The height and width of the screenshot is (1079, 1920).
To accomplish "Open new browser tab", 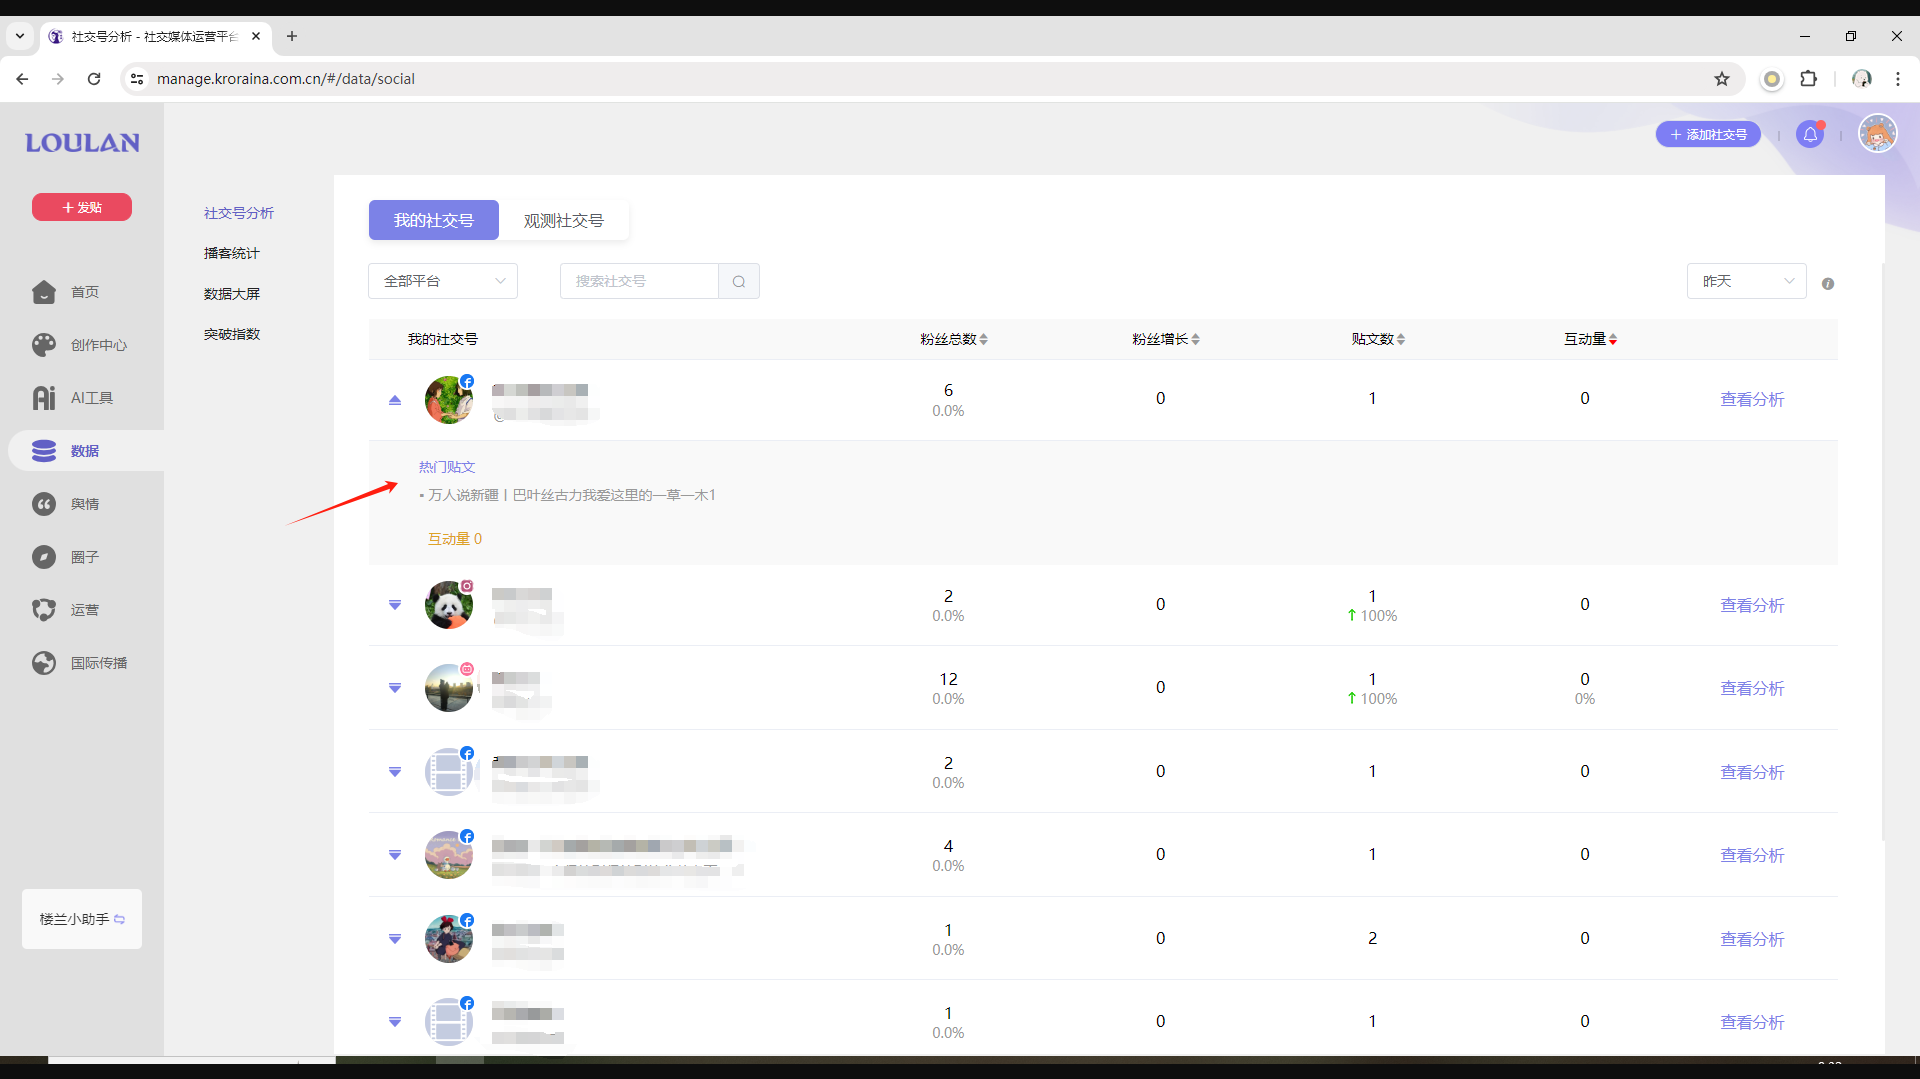I will pyautogui.click(x=292, y=36).
